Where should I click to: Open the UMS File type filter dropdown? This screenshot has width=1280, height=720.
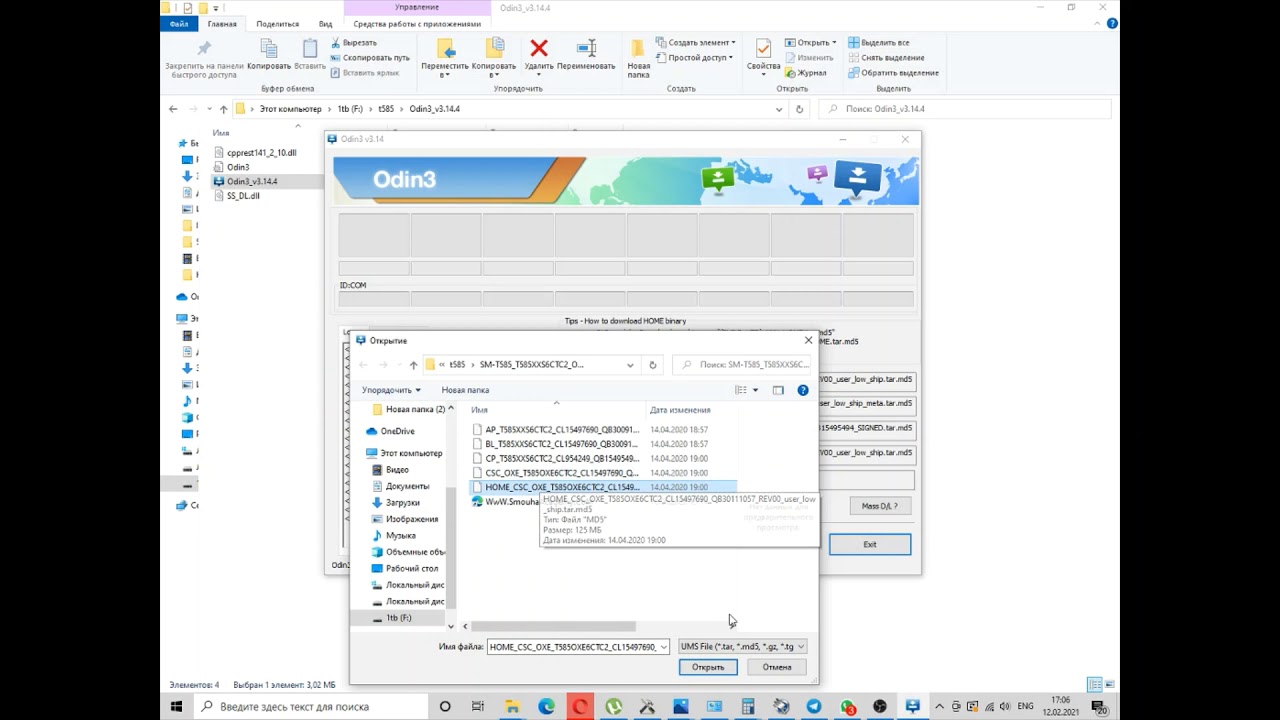742,647
